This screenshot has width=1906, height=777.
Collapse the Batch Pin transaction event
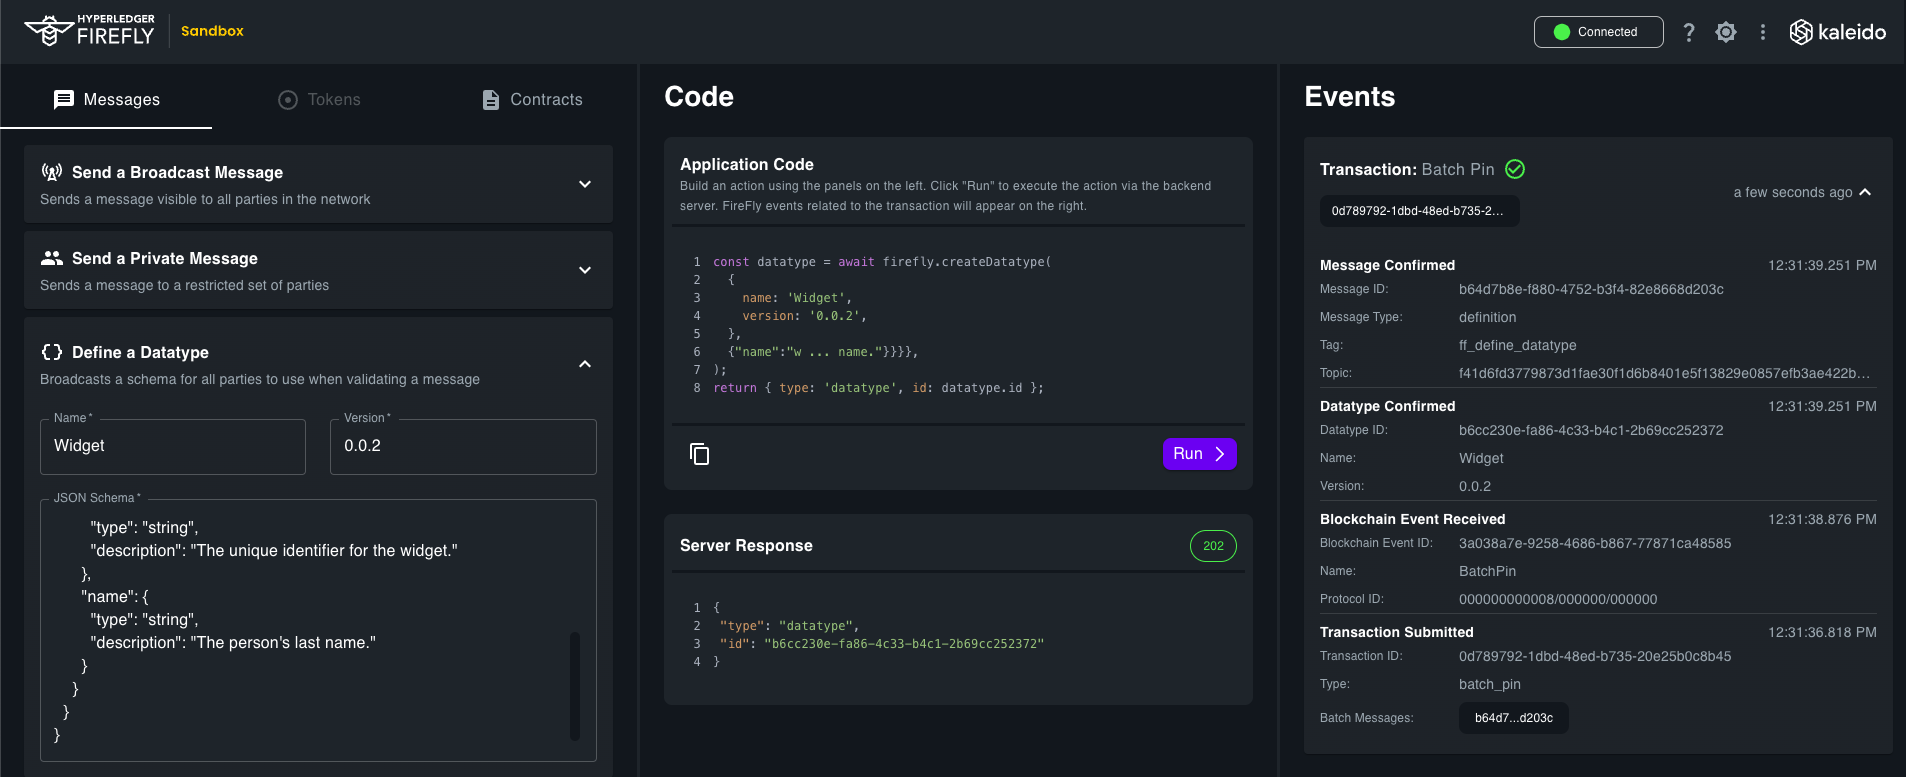click(1865, 192)
